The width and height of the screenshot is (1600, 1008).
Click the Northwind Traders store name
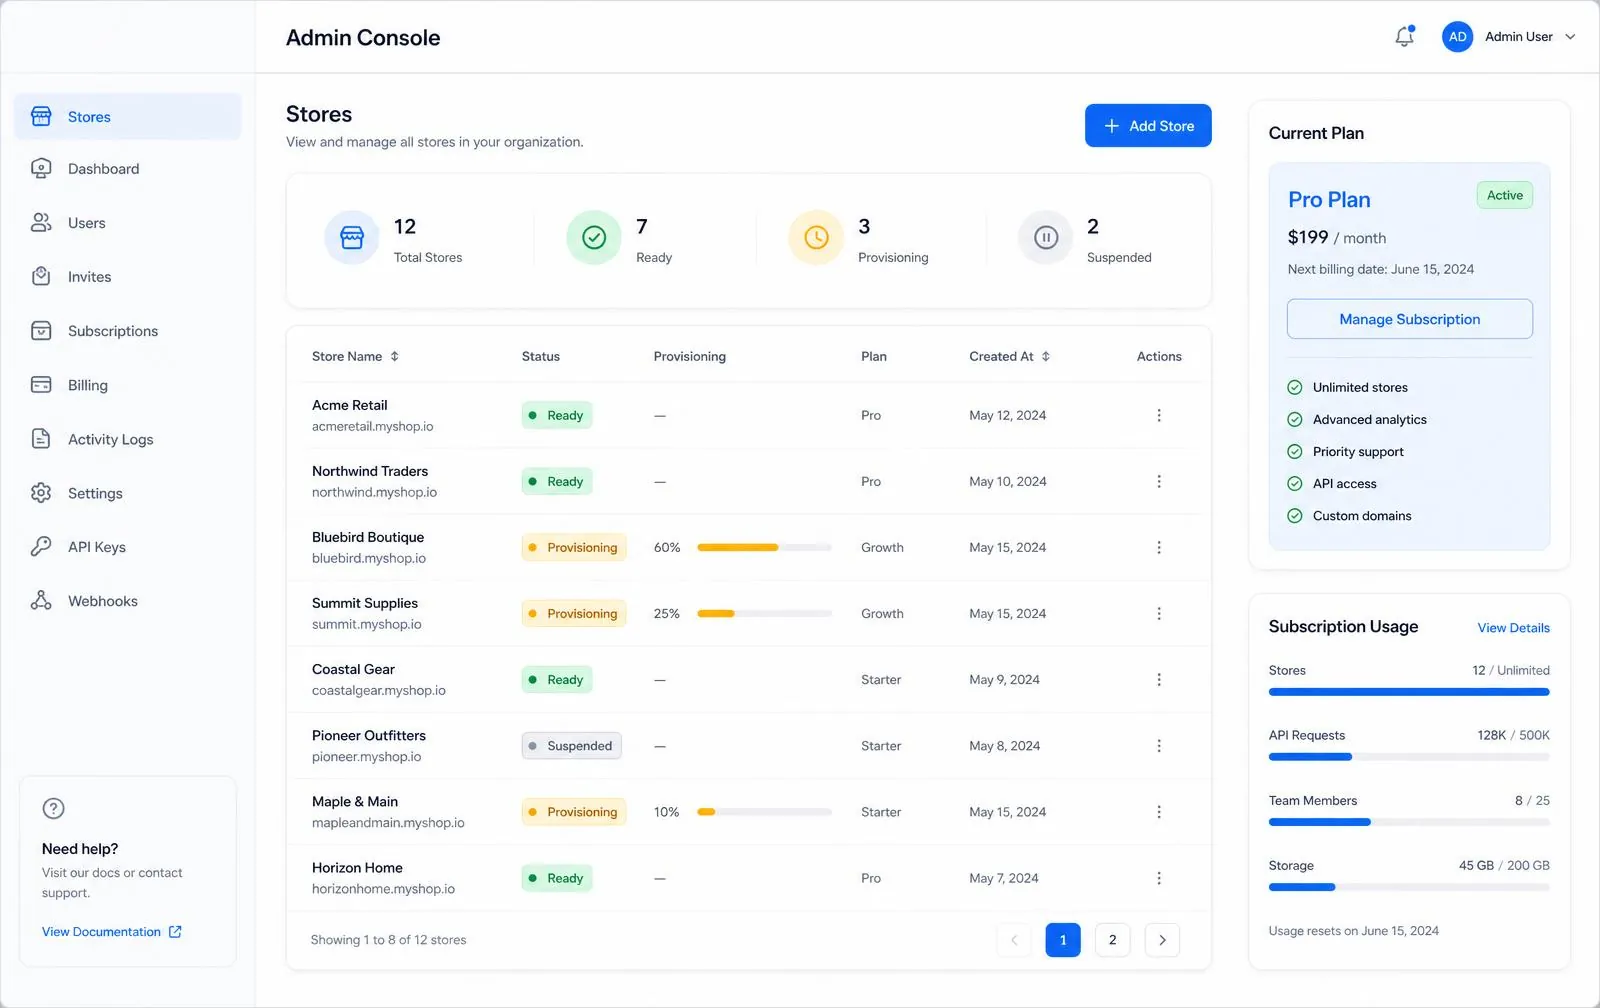[370, 471]
